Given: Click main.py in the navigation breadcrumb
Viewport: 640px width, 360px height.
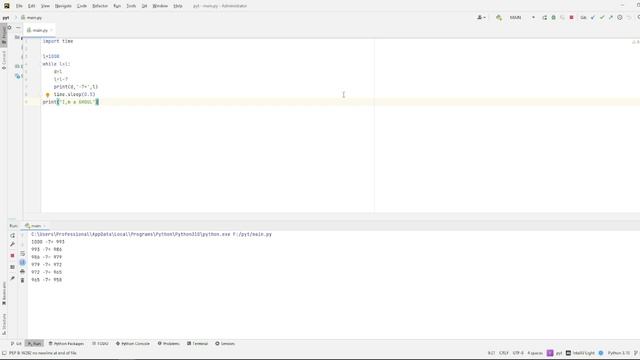Looking at the screenshot, I should tap(32, 18).
